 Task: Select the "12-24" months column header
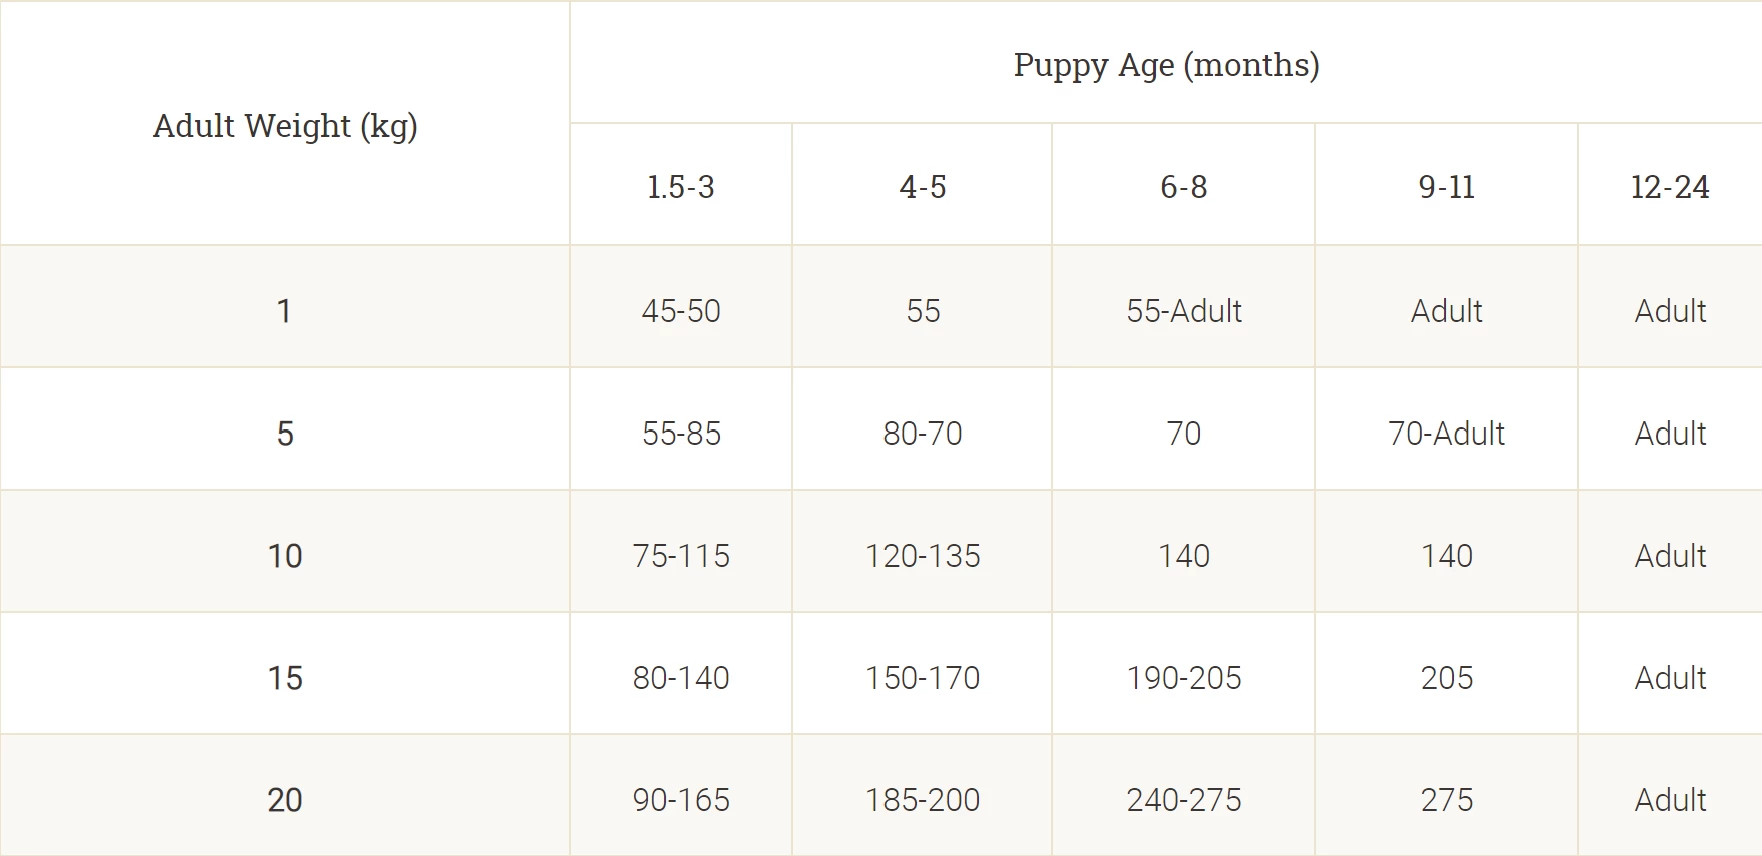coord(1669,187)
